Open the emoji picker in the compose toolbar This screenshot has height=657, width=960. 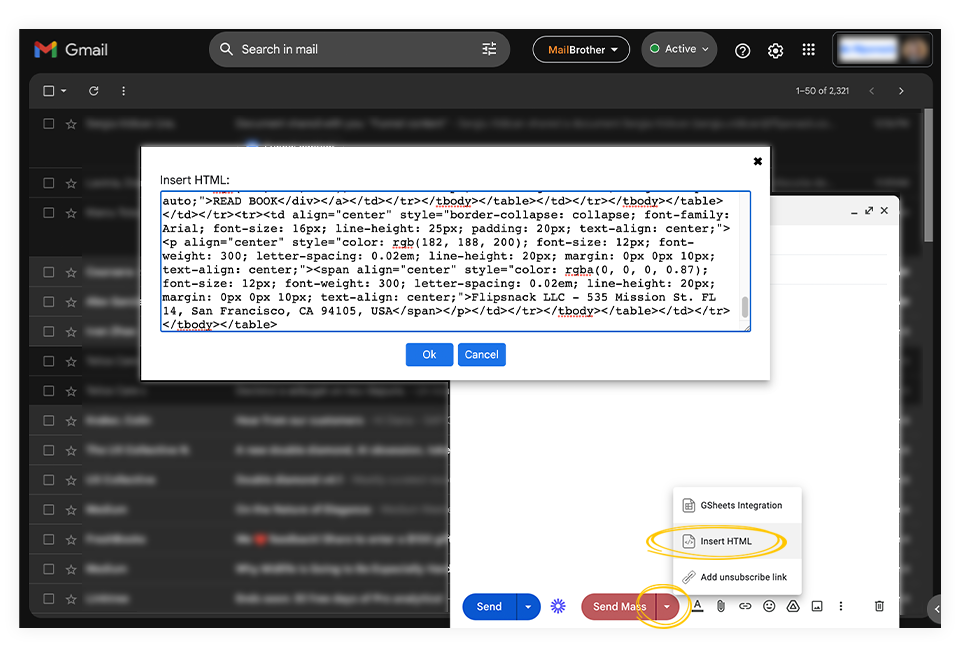(x=769, y=607)
